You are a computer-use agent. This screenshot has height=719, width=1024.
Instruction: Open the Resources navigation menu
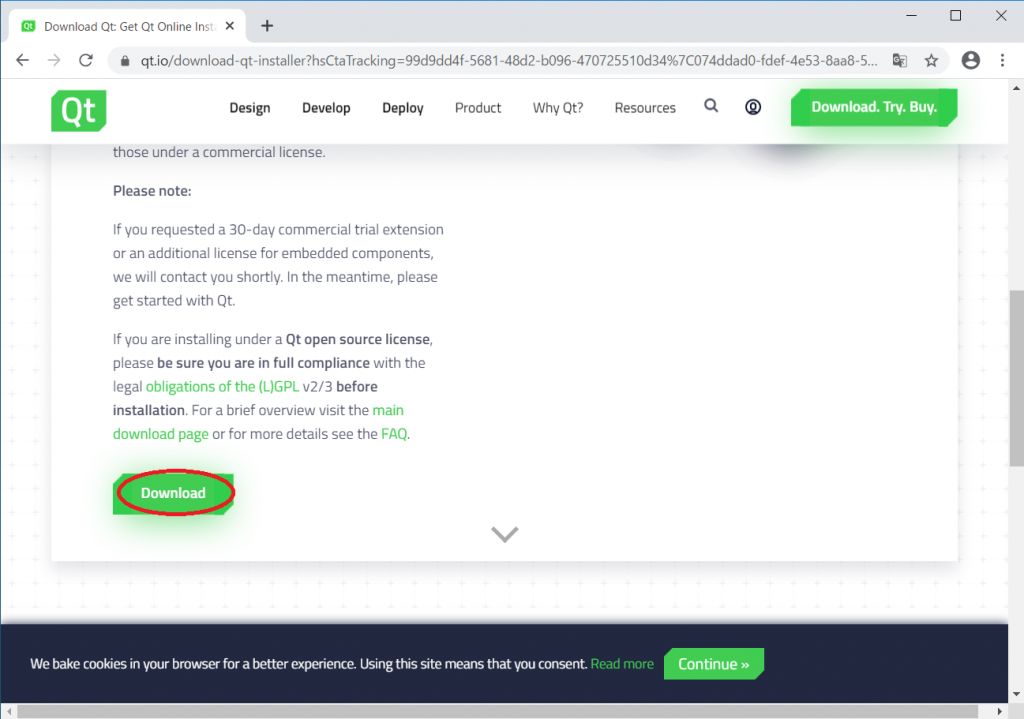(645, 107)
